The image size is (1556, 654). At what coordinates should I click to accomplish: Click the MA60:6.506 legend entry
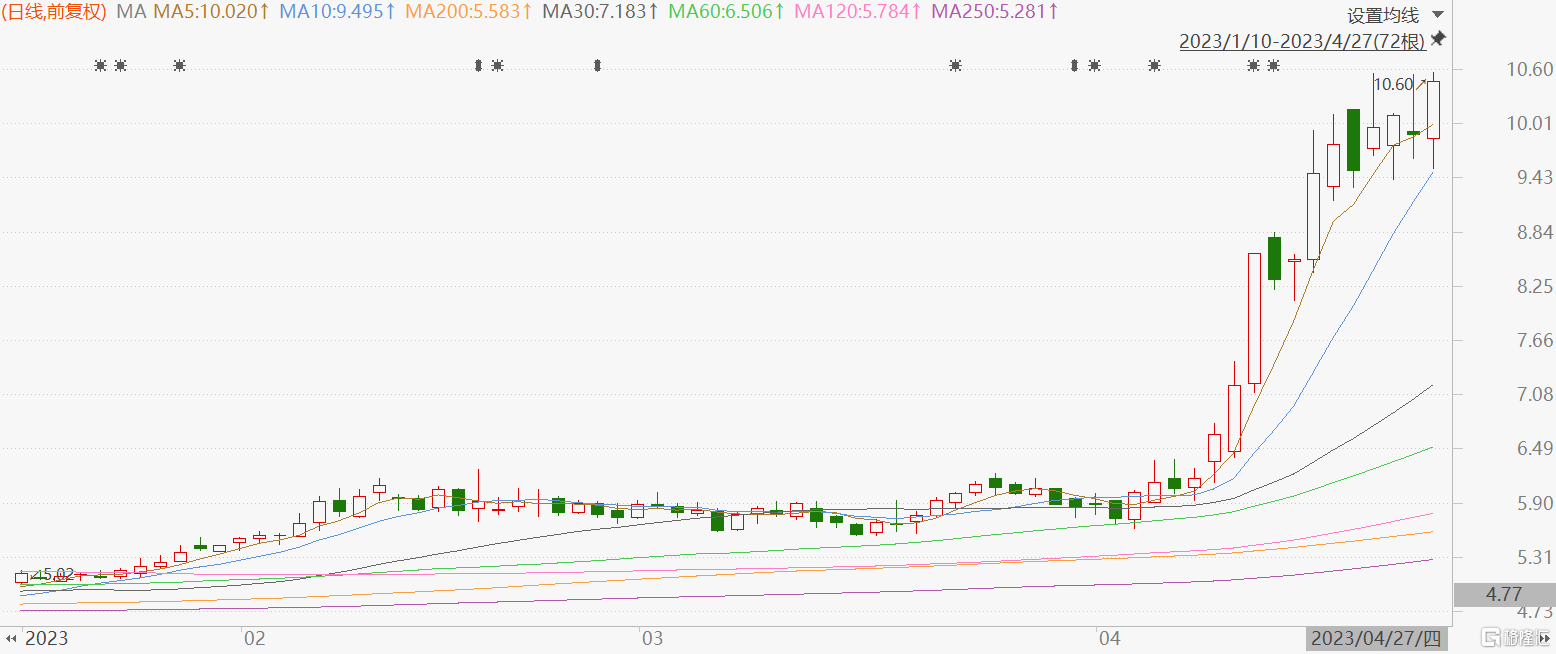726,12
